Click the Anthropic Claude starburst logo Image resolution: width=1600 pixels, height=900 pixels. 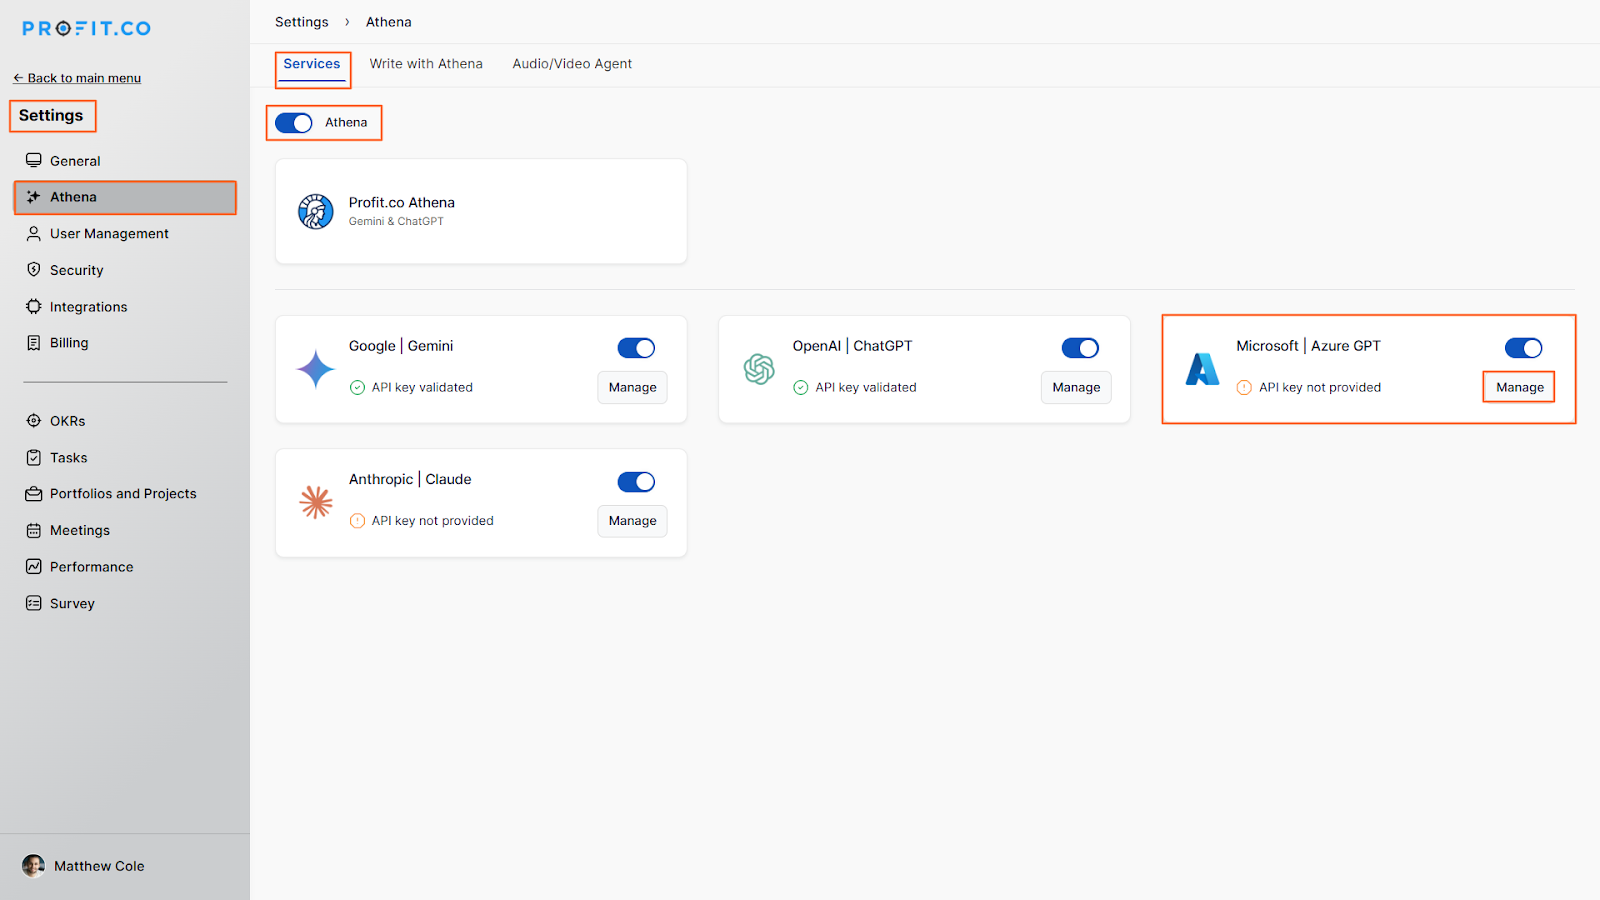pyautogui.click(x=316, y=502)
